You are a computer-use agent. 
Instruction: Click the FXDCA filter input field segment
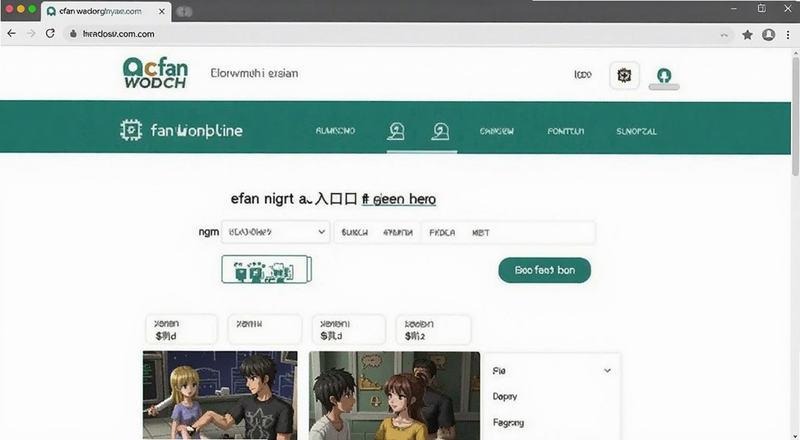click(508, 233)
